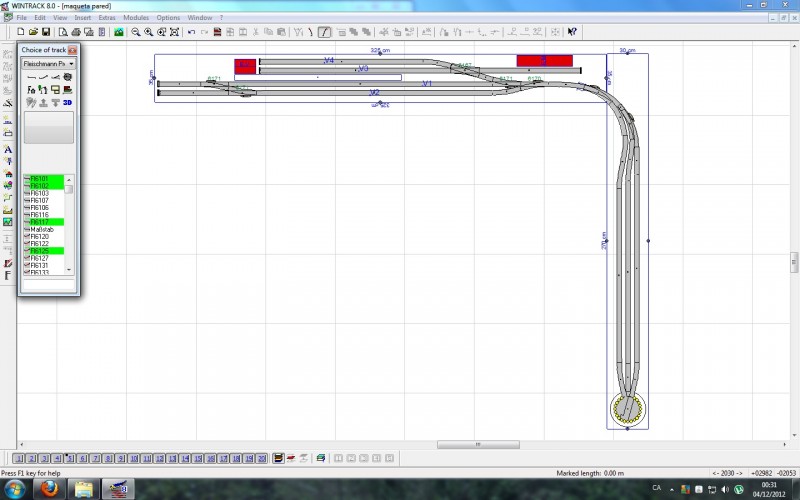
Task: Click the red stacked layers toolbar icon
Action: 217,32
